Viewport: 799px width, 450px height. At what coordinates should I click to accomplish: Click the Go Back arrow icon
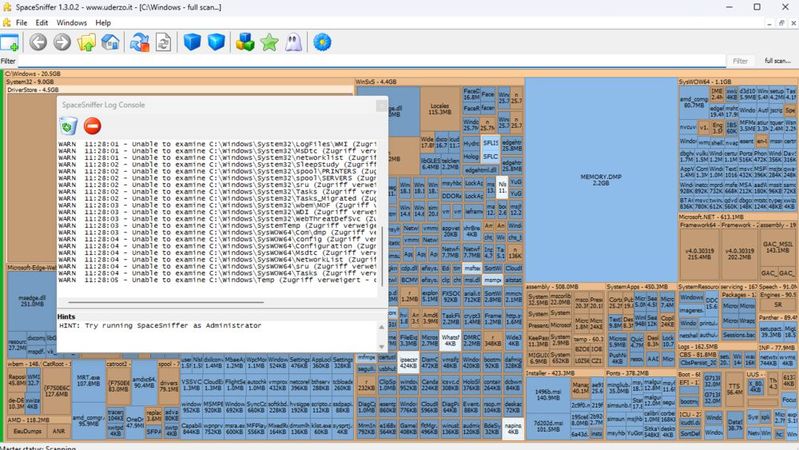[x=39, y=42]
